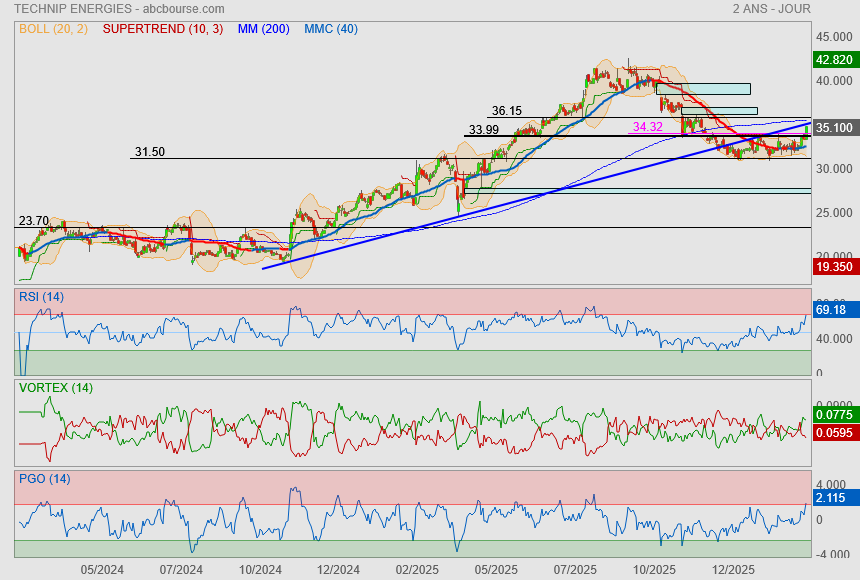
Task: Click the 35.100 current price tag
Action: 834,128
